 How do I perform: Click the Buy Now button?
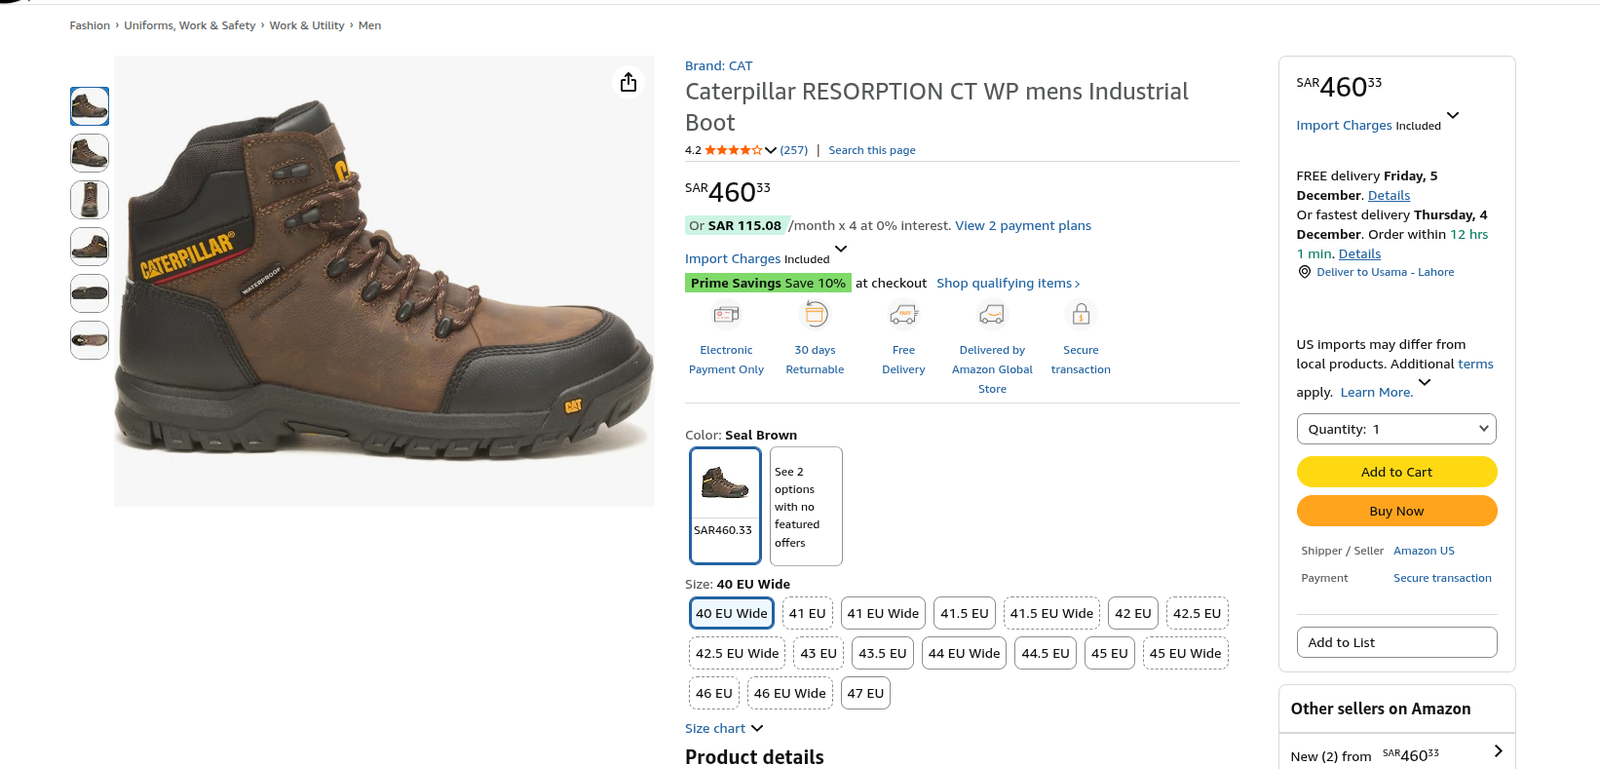1396,511
